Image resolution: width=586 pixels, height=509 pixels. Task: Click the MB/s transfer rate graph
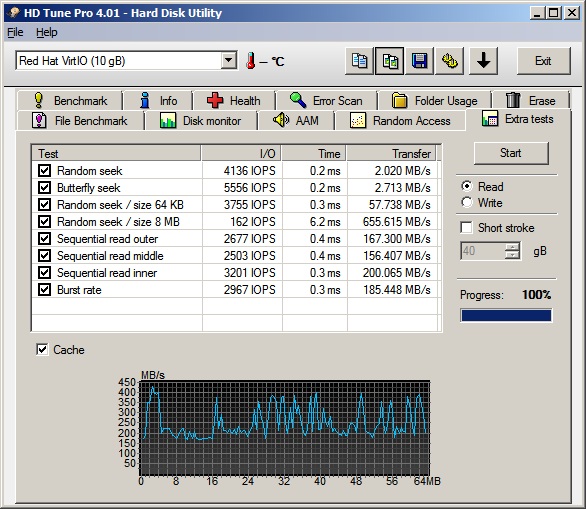coord(285,428)
